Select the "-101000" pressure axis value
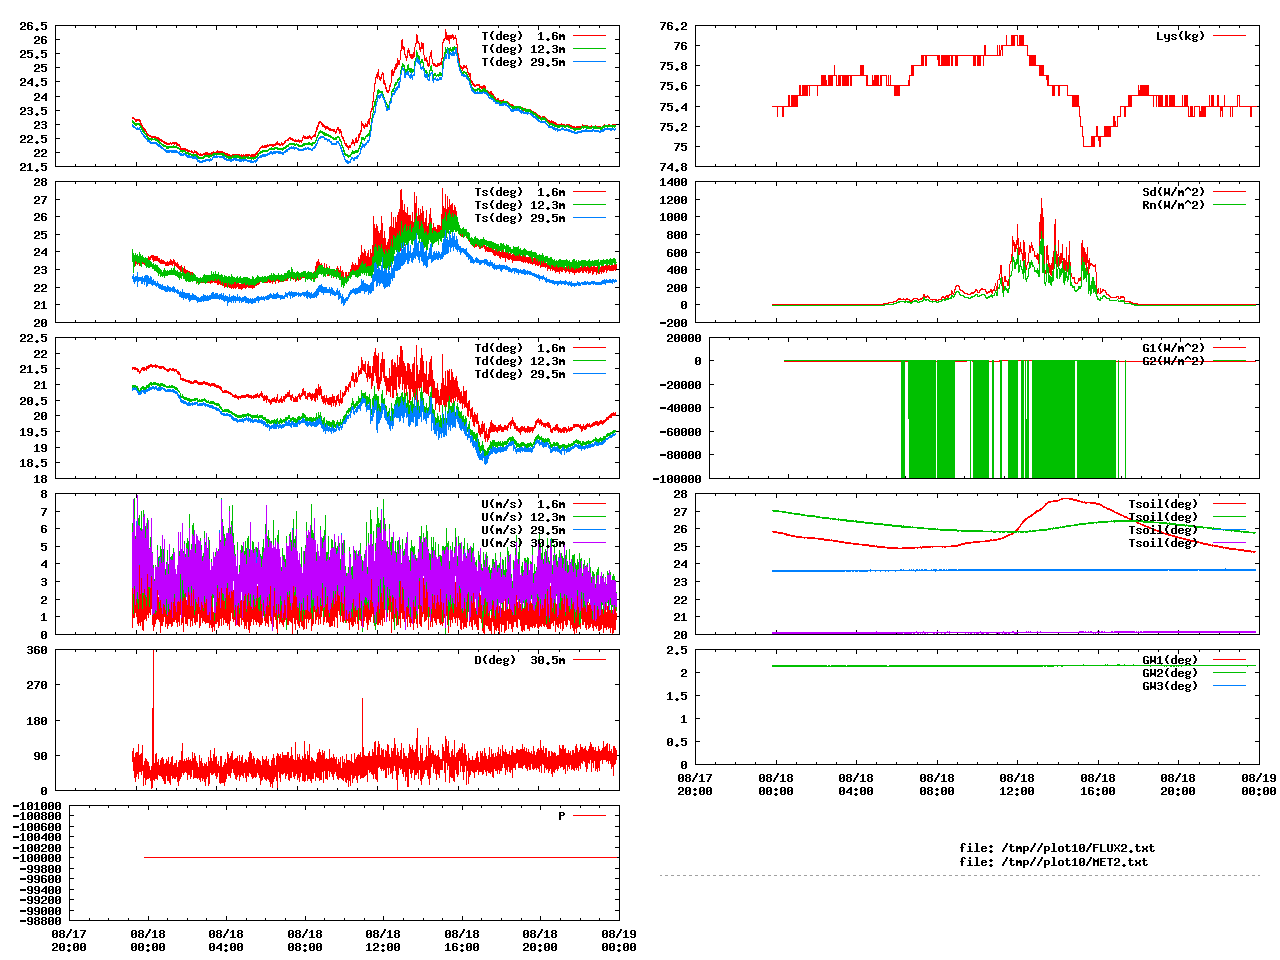Viewport: 1280px width, 960px height. pos(37,806)
